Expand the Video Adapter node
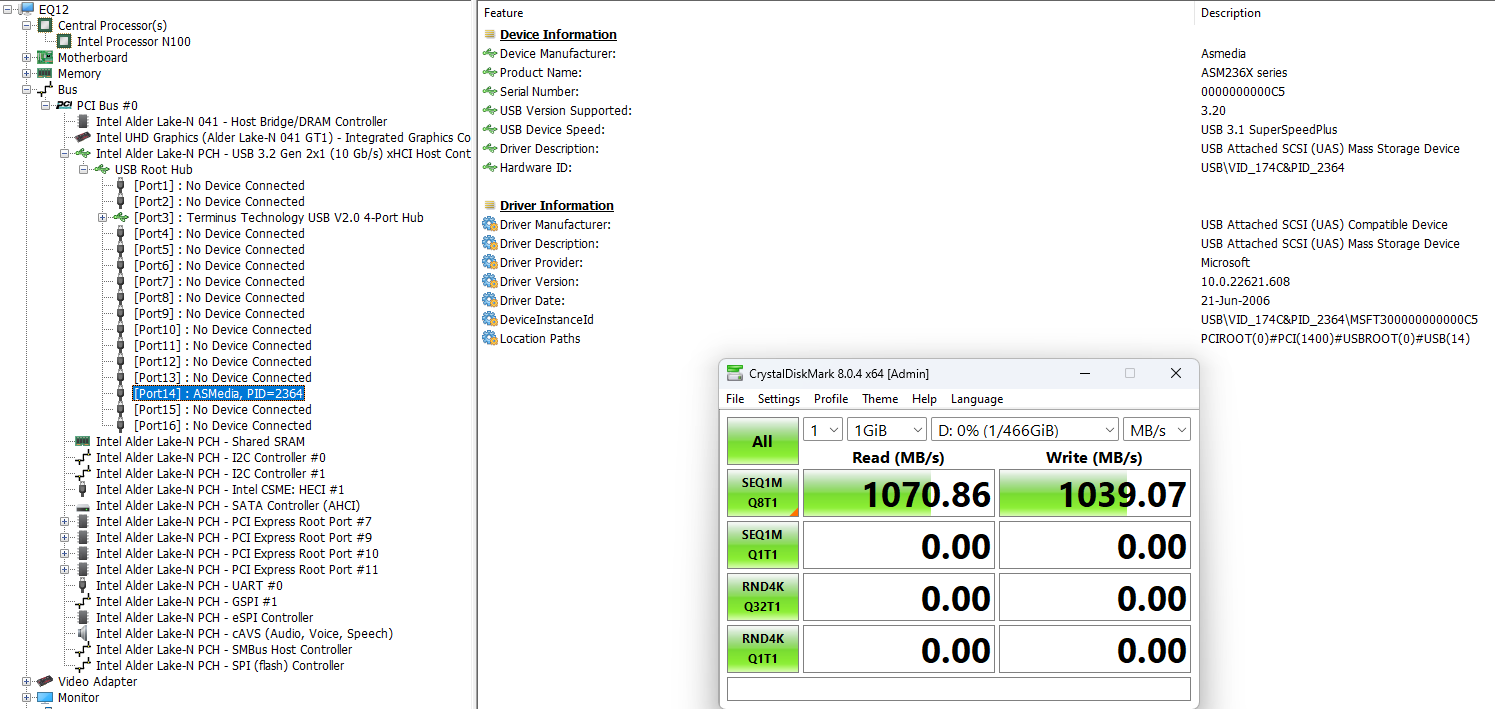1495x709 pixels. [27, 681]
